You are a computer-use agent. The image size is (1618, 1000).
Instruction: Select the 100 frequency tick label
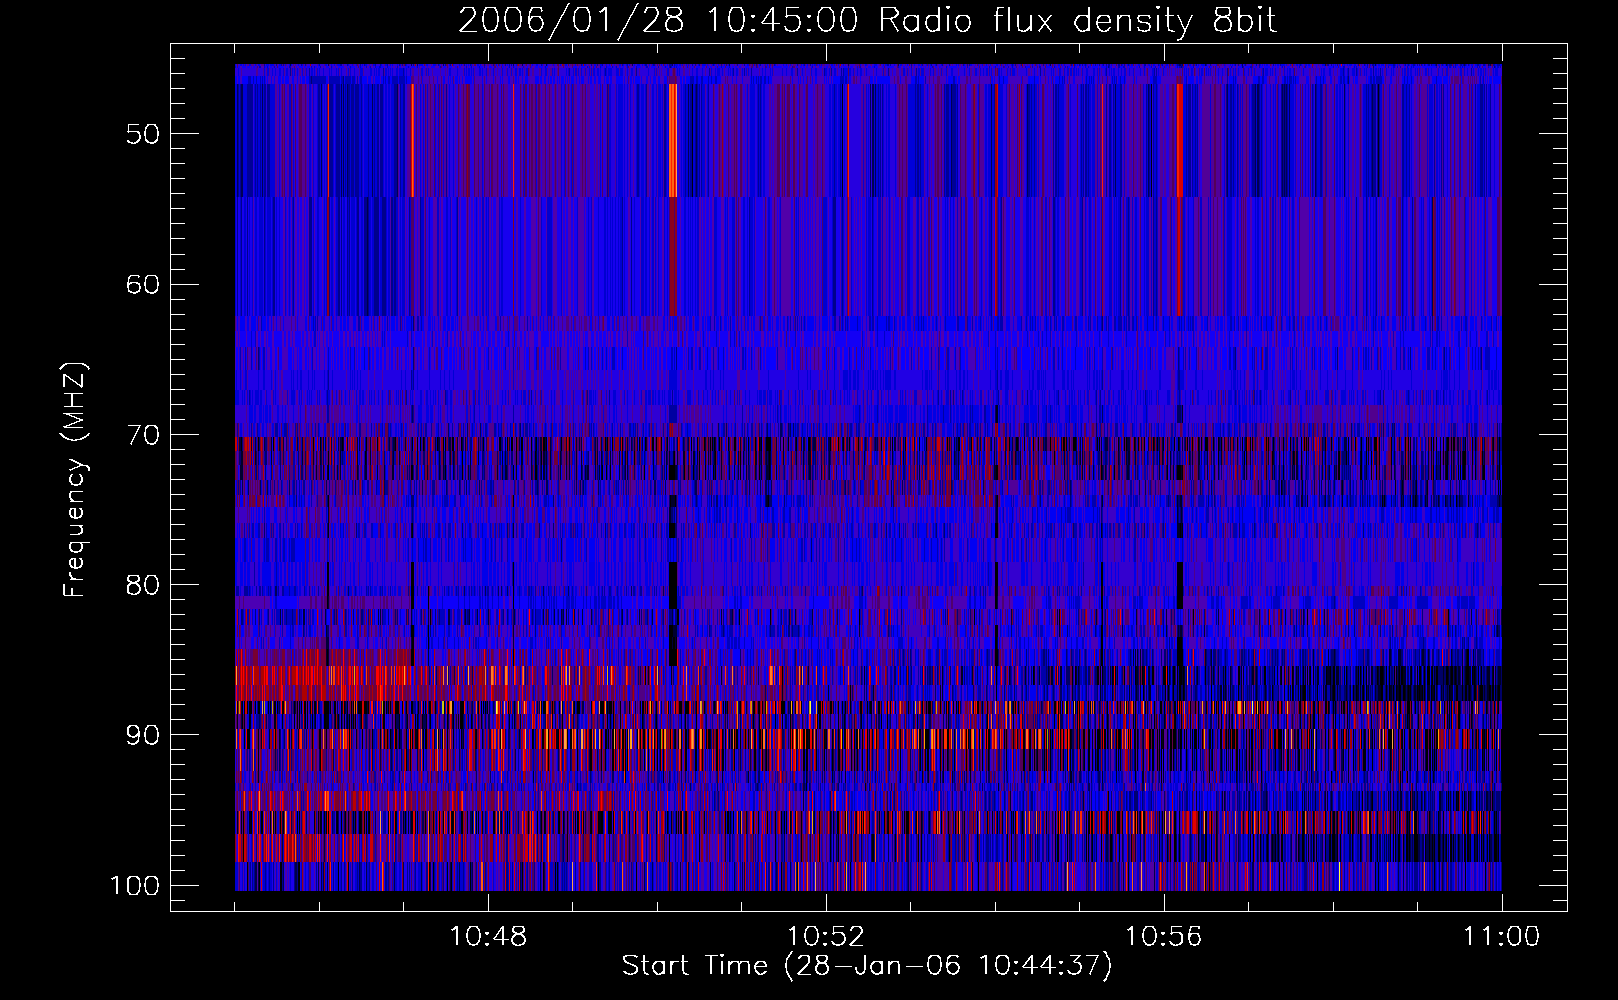(x=135, y=886)
